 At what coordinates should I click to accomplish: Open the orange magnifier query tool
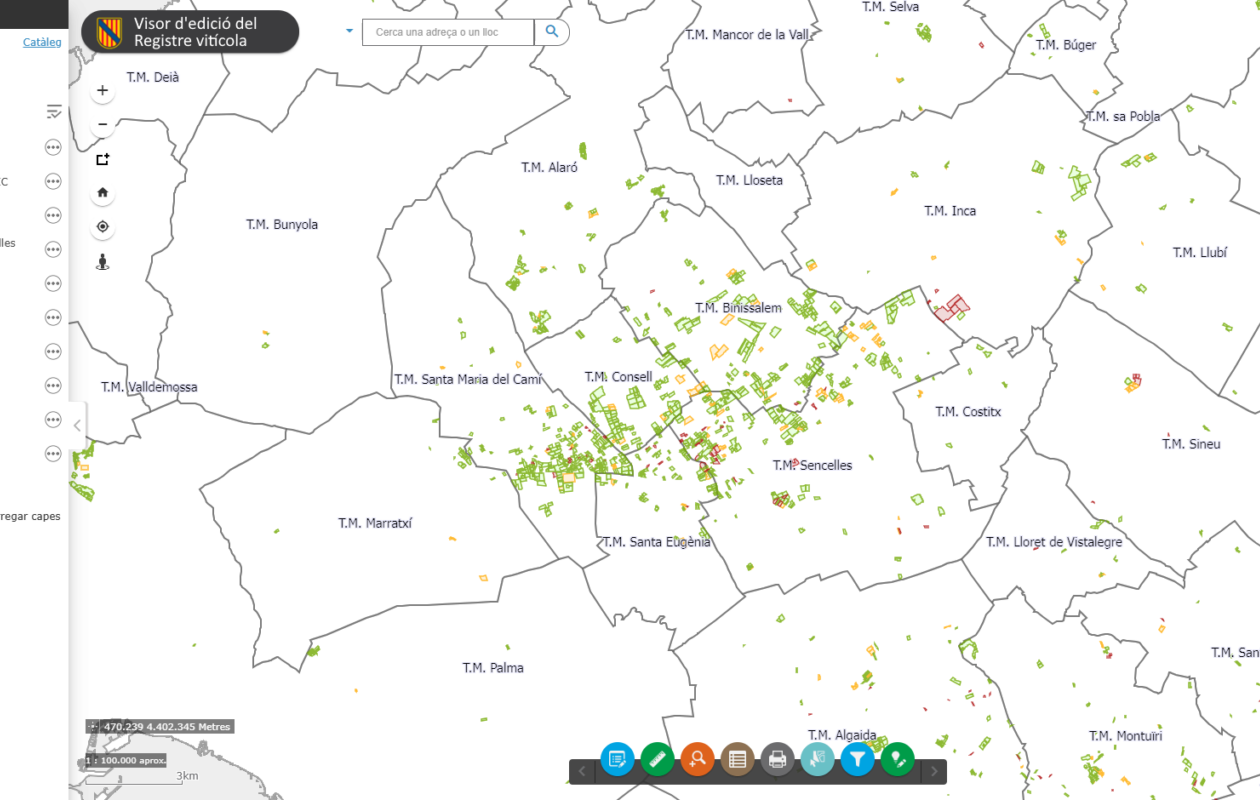[697, 759]
